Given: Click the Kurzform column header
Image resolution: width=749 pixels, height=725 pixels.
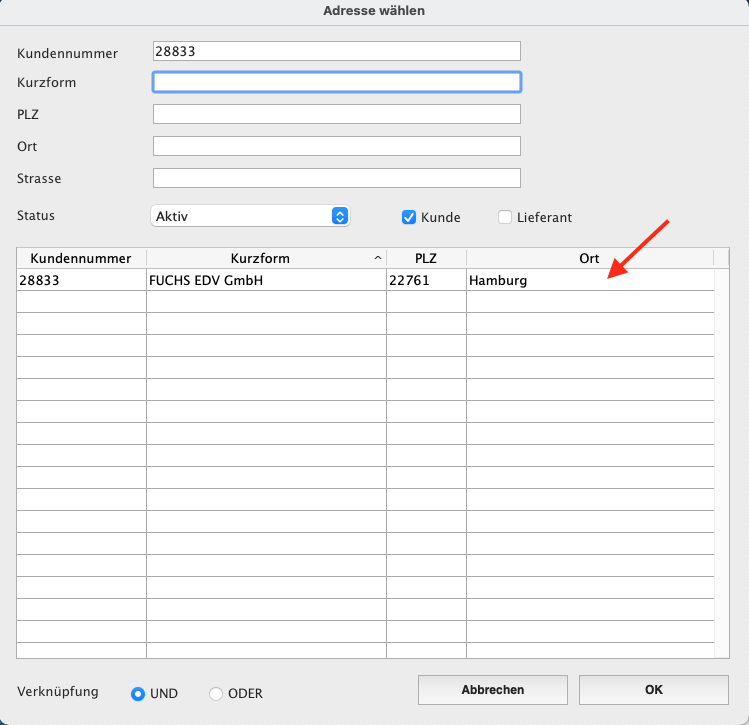Looking at the screenshot, I should click(x=260, y=258).
